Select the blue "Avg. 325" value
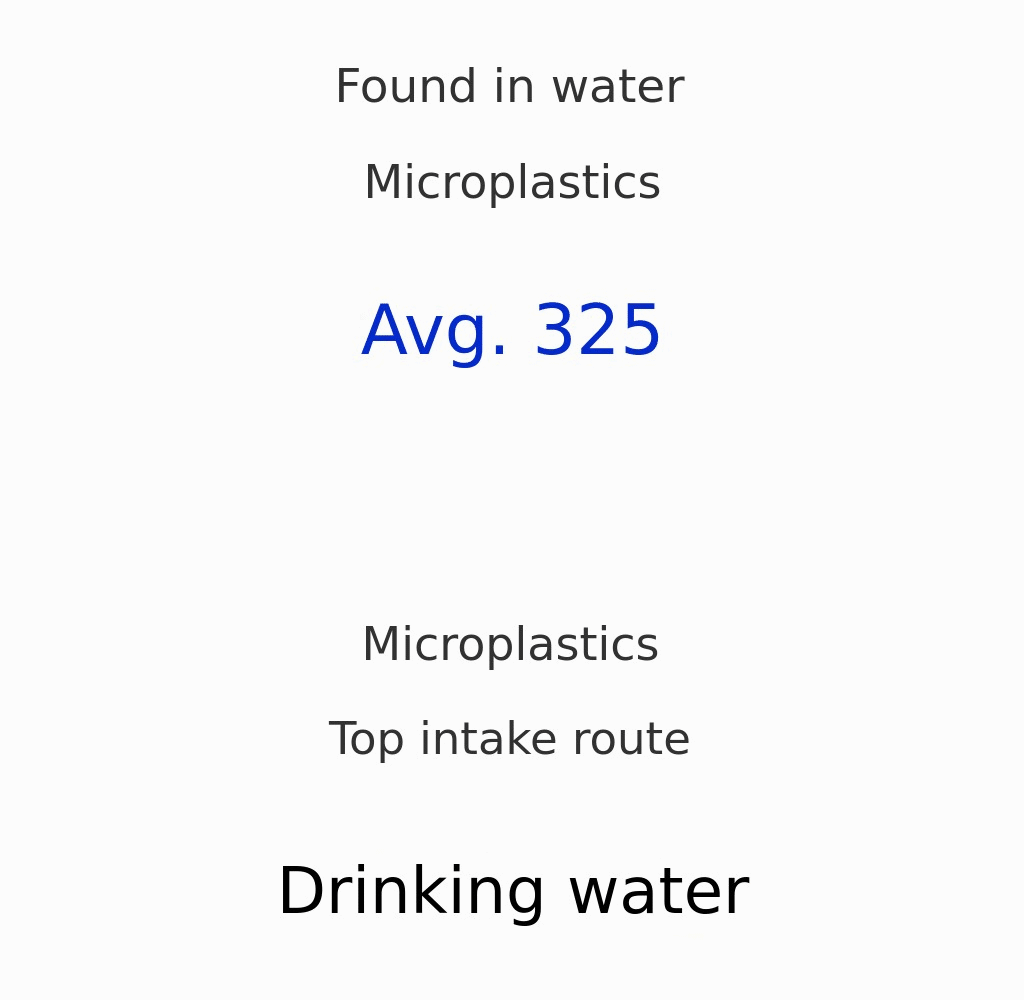The image size is (1024, 1000). point(511,333)
